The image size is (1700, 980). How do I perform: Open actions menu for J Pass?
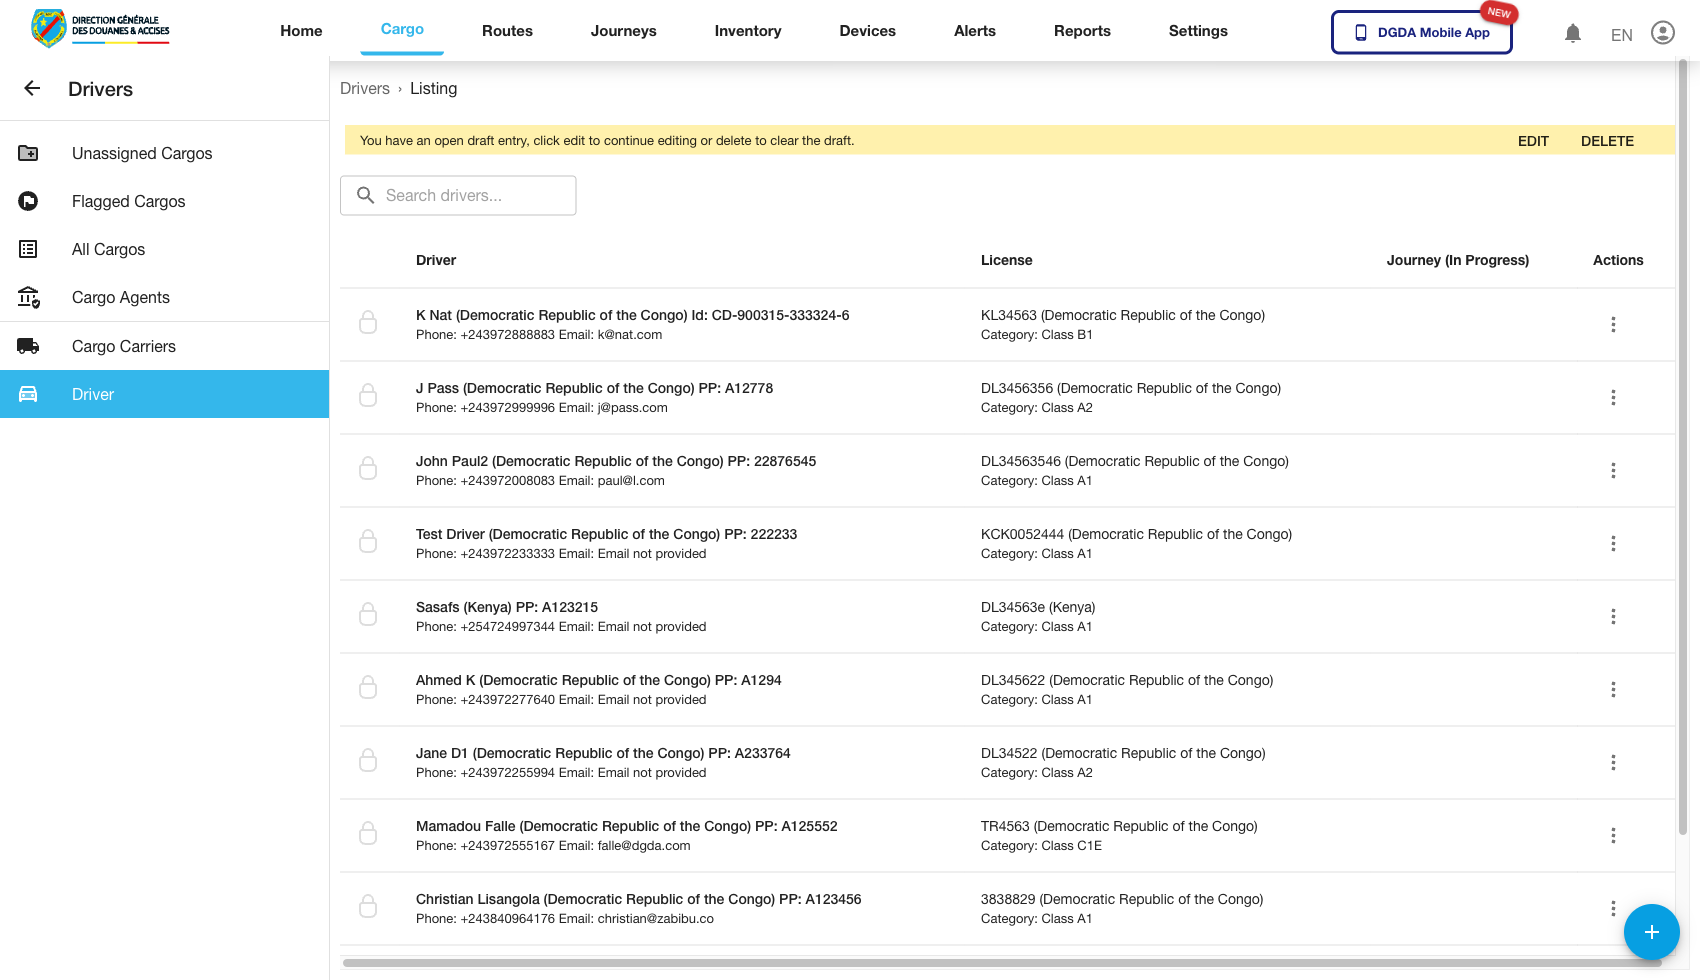[1612, 398]
